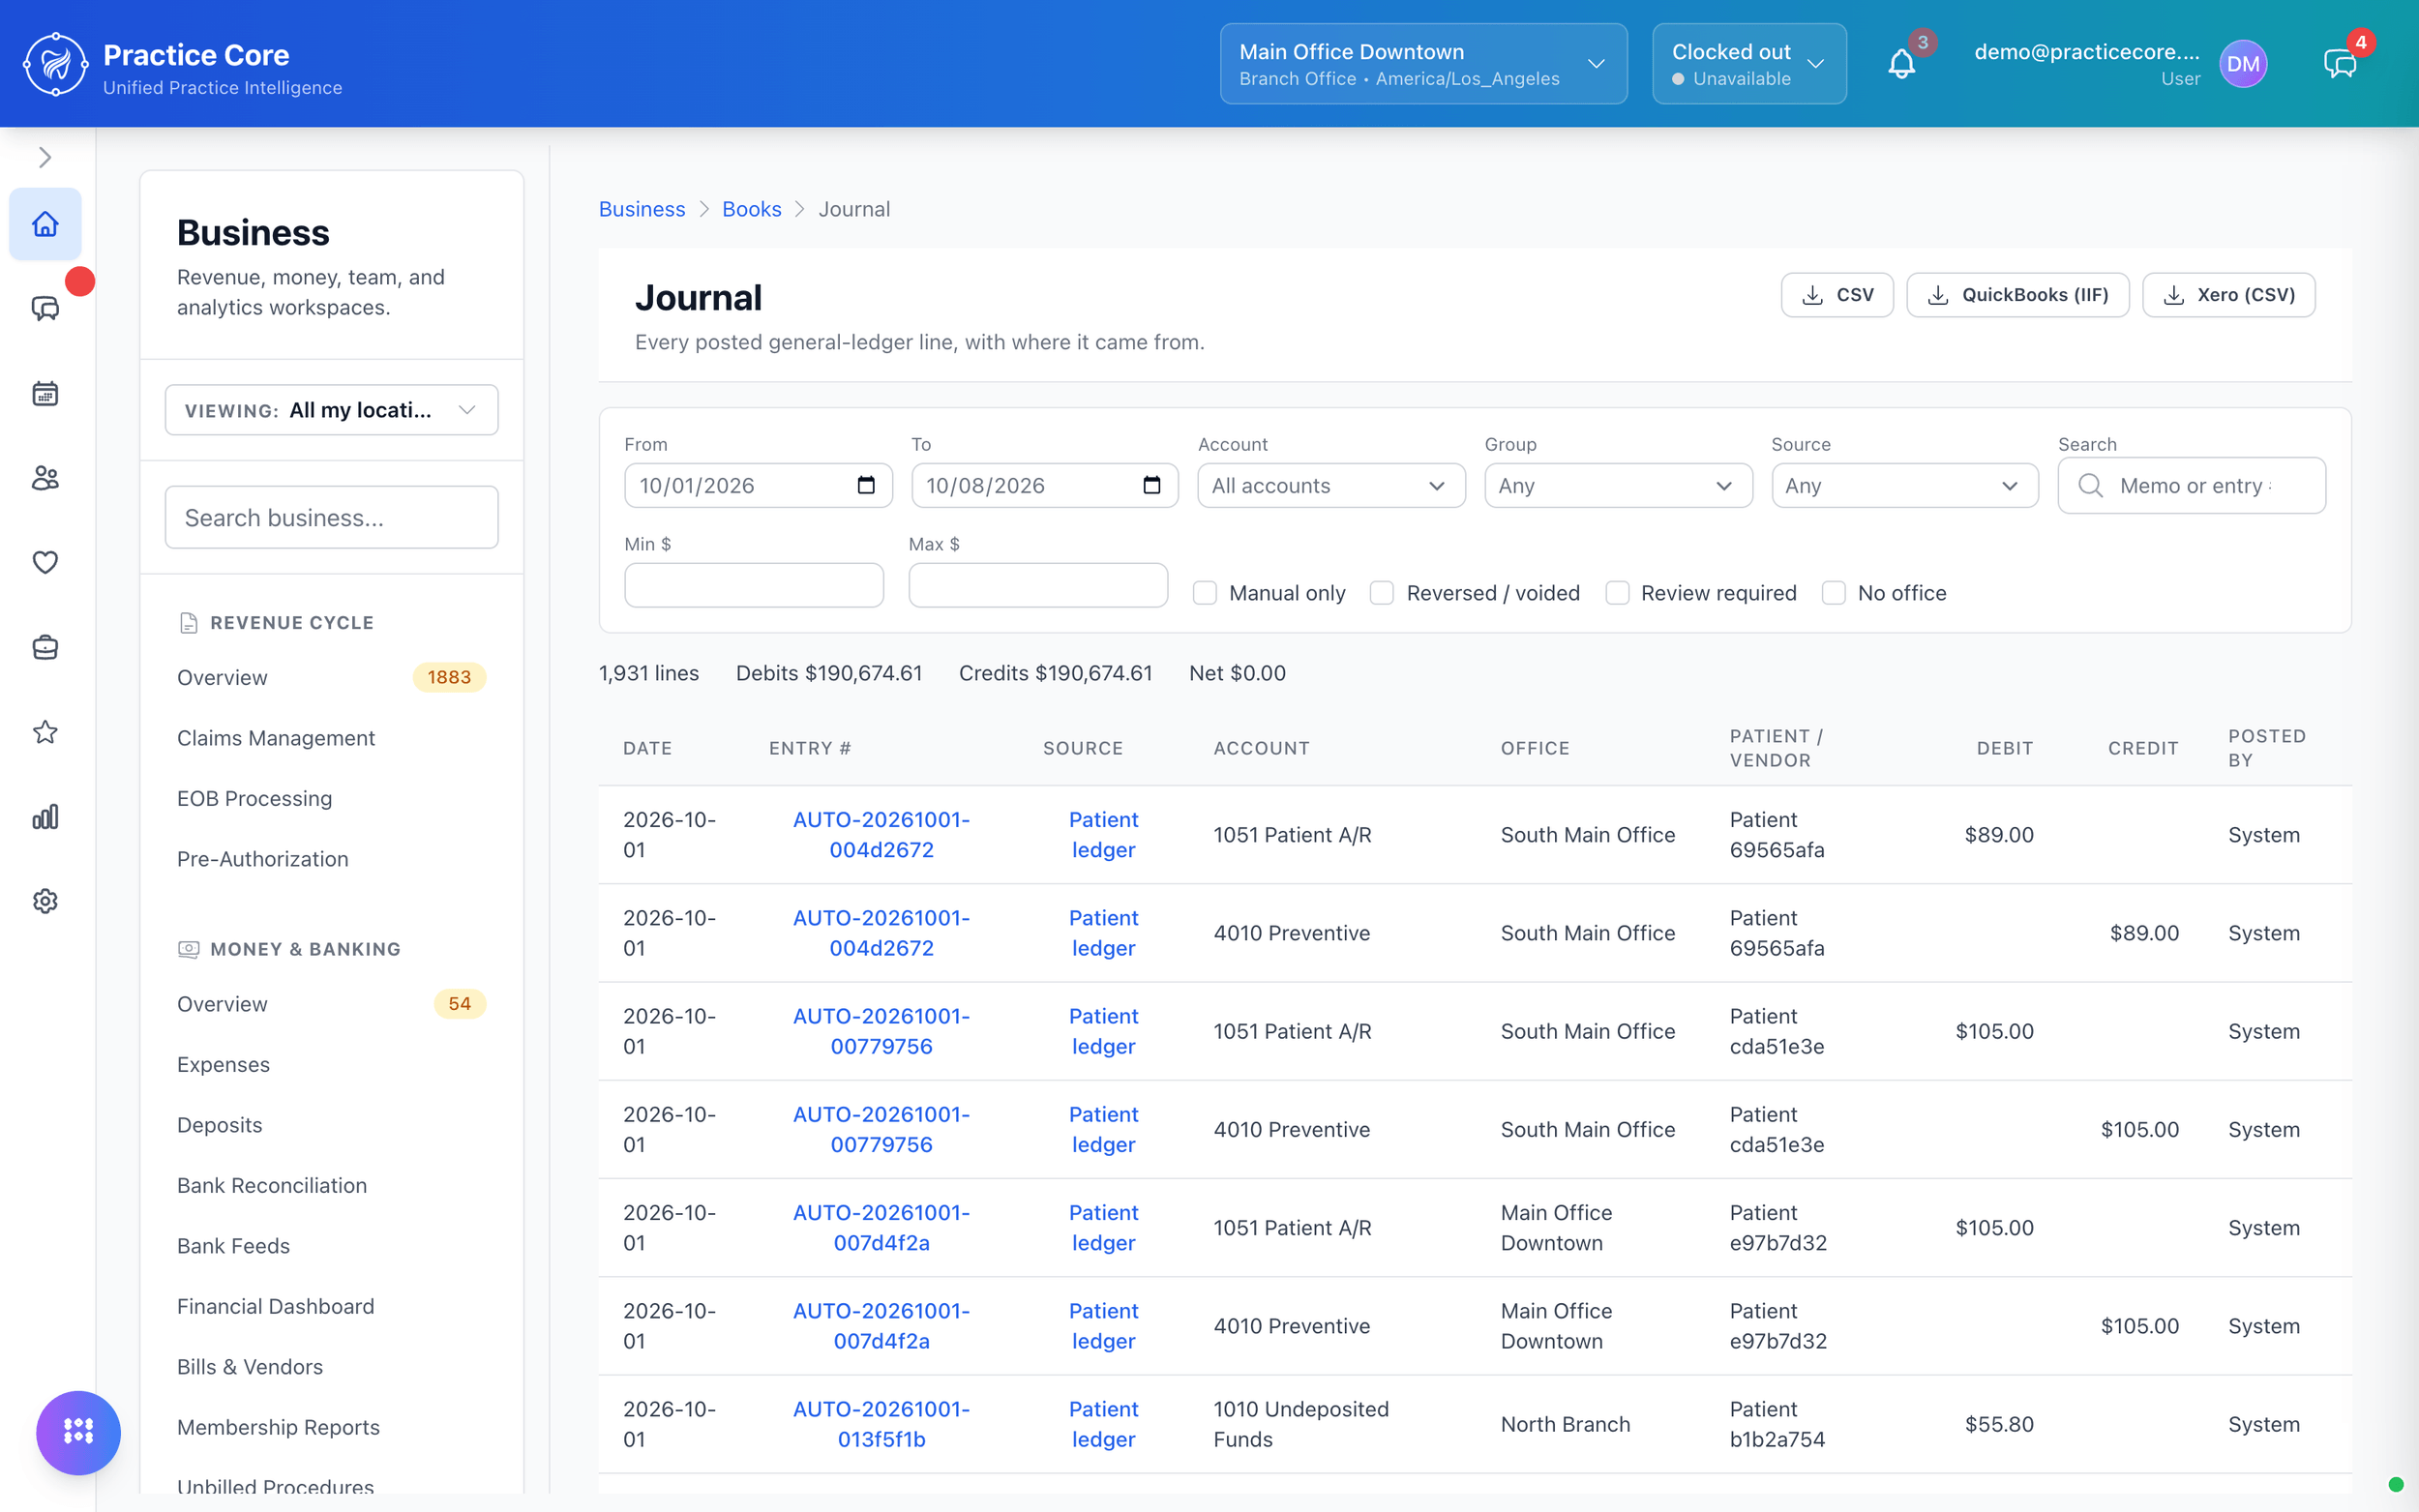Open the Clocked out status dropdown
The image size is (2419, 1512).
(x=1749, y=64)
